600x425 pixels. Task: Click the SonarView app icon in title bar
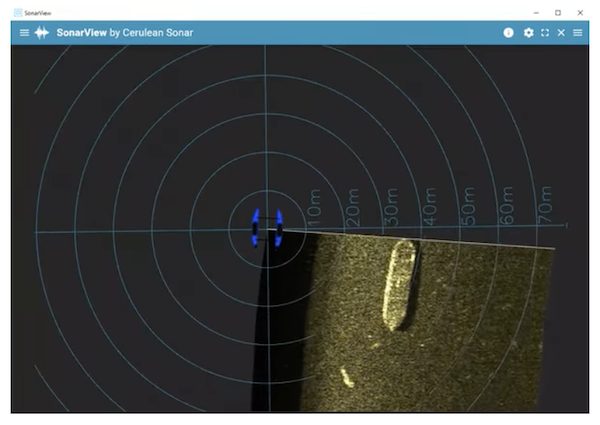point(16,11)
